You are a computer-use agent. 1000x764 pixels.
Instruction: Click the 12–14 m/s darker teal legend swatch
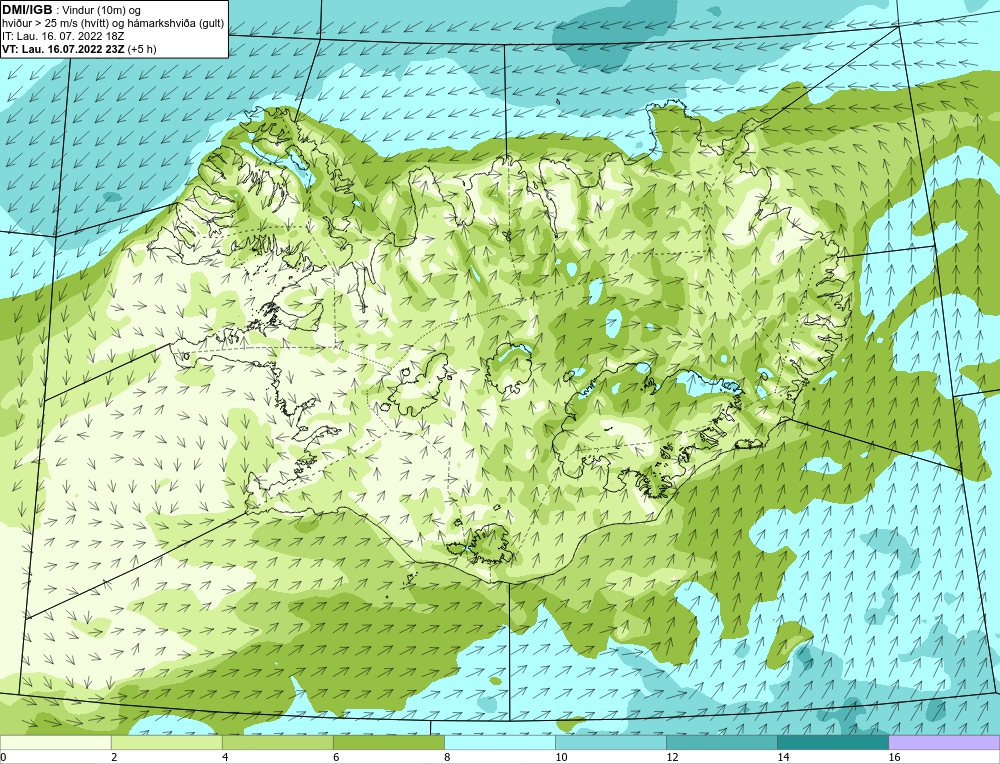[721, 742]
